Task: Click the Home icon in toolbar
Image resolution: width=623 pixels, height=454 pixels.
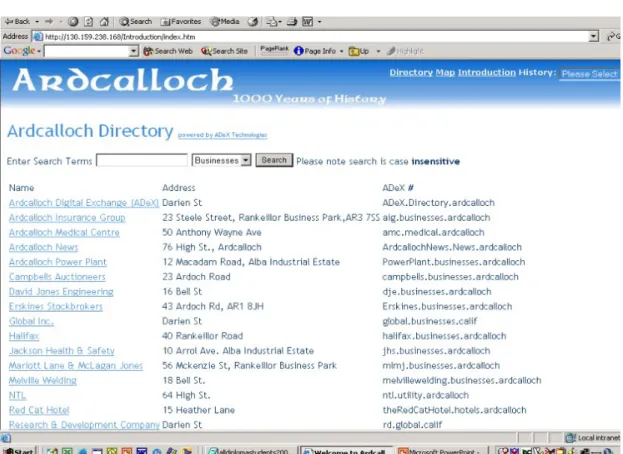Action: pyautogui.click(x=104, y=21)
